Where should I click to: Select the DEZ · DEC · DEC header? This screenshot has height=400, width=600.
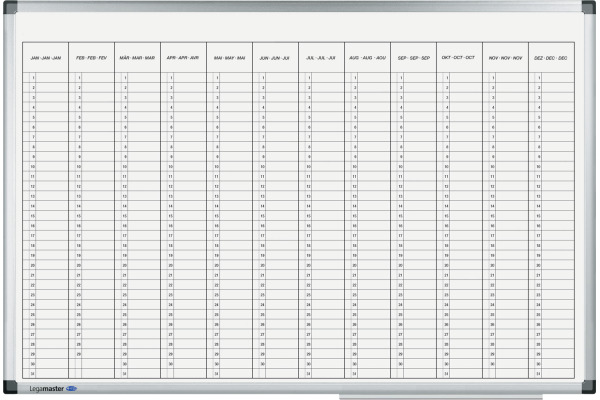pyautogui.click(x=551, y=58)
